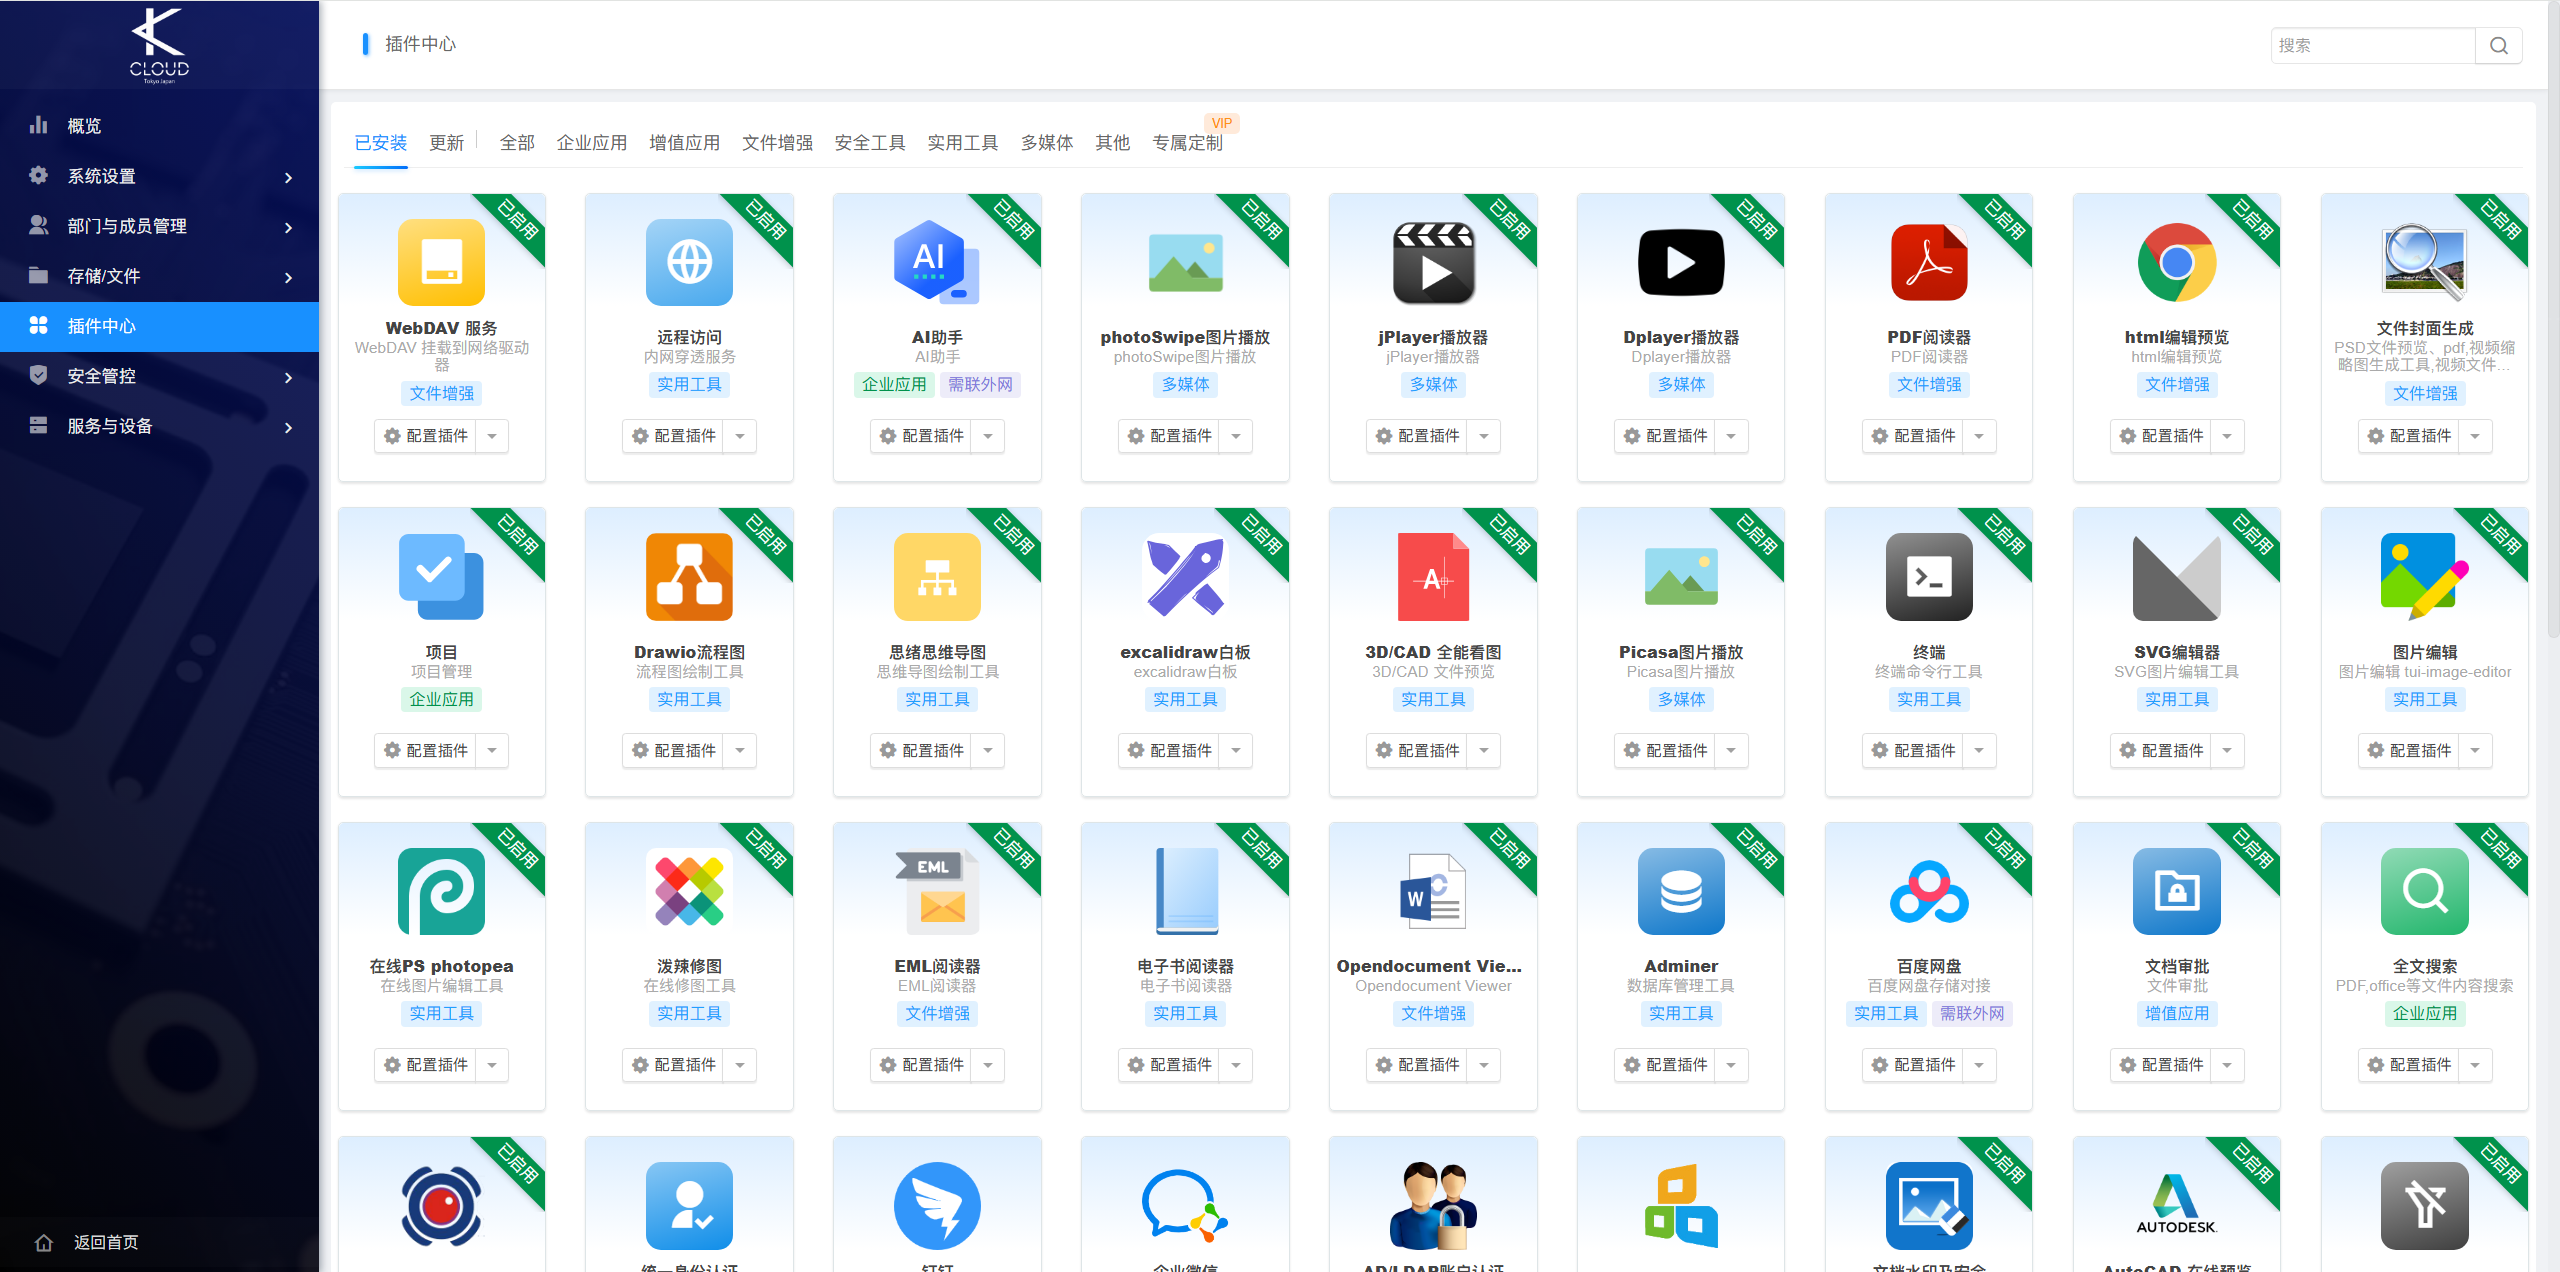Select 插件中心 in the sidebar
The width and height of the screenshot is (2560, 1272).
pos(160,326)
